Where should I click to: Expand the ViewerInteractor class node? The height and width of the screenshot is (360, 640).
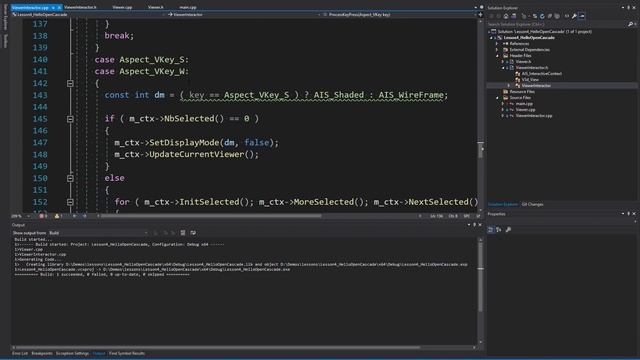click(509, 86)
